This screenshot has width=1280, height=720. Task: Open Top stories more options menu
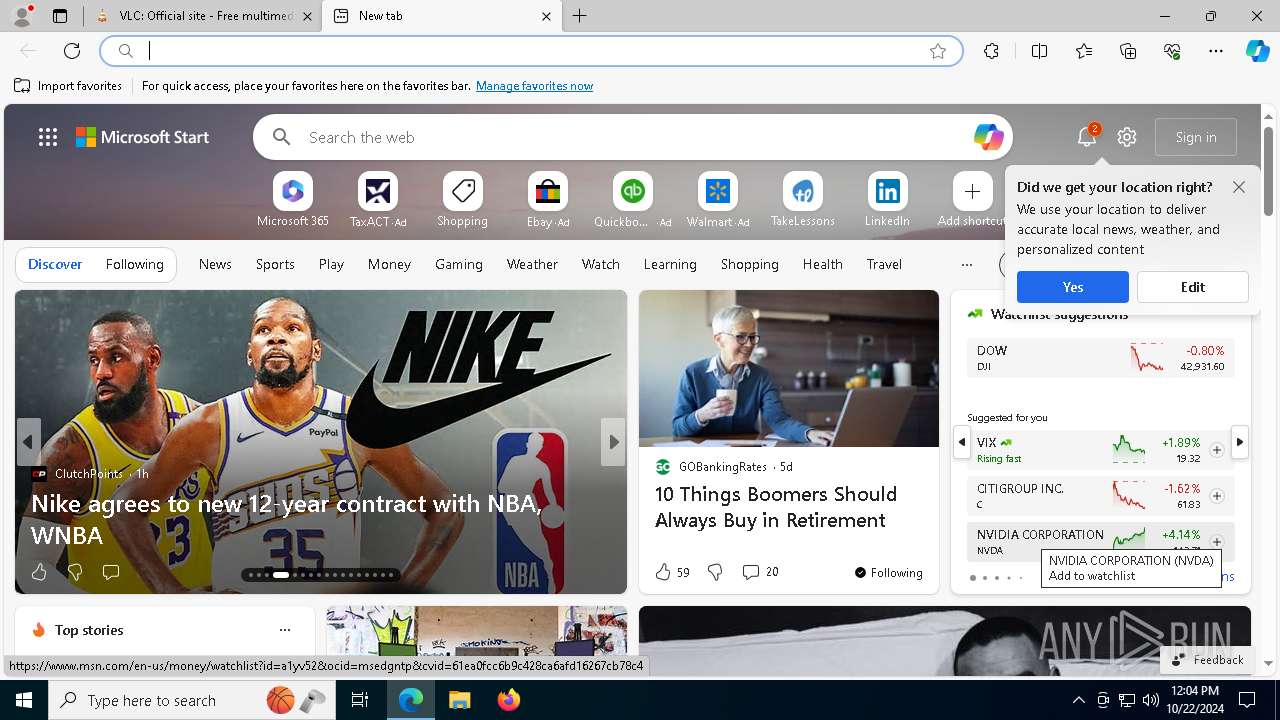tap(285, 630)
